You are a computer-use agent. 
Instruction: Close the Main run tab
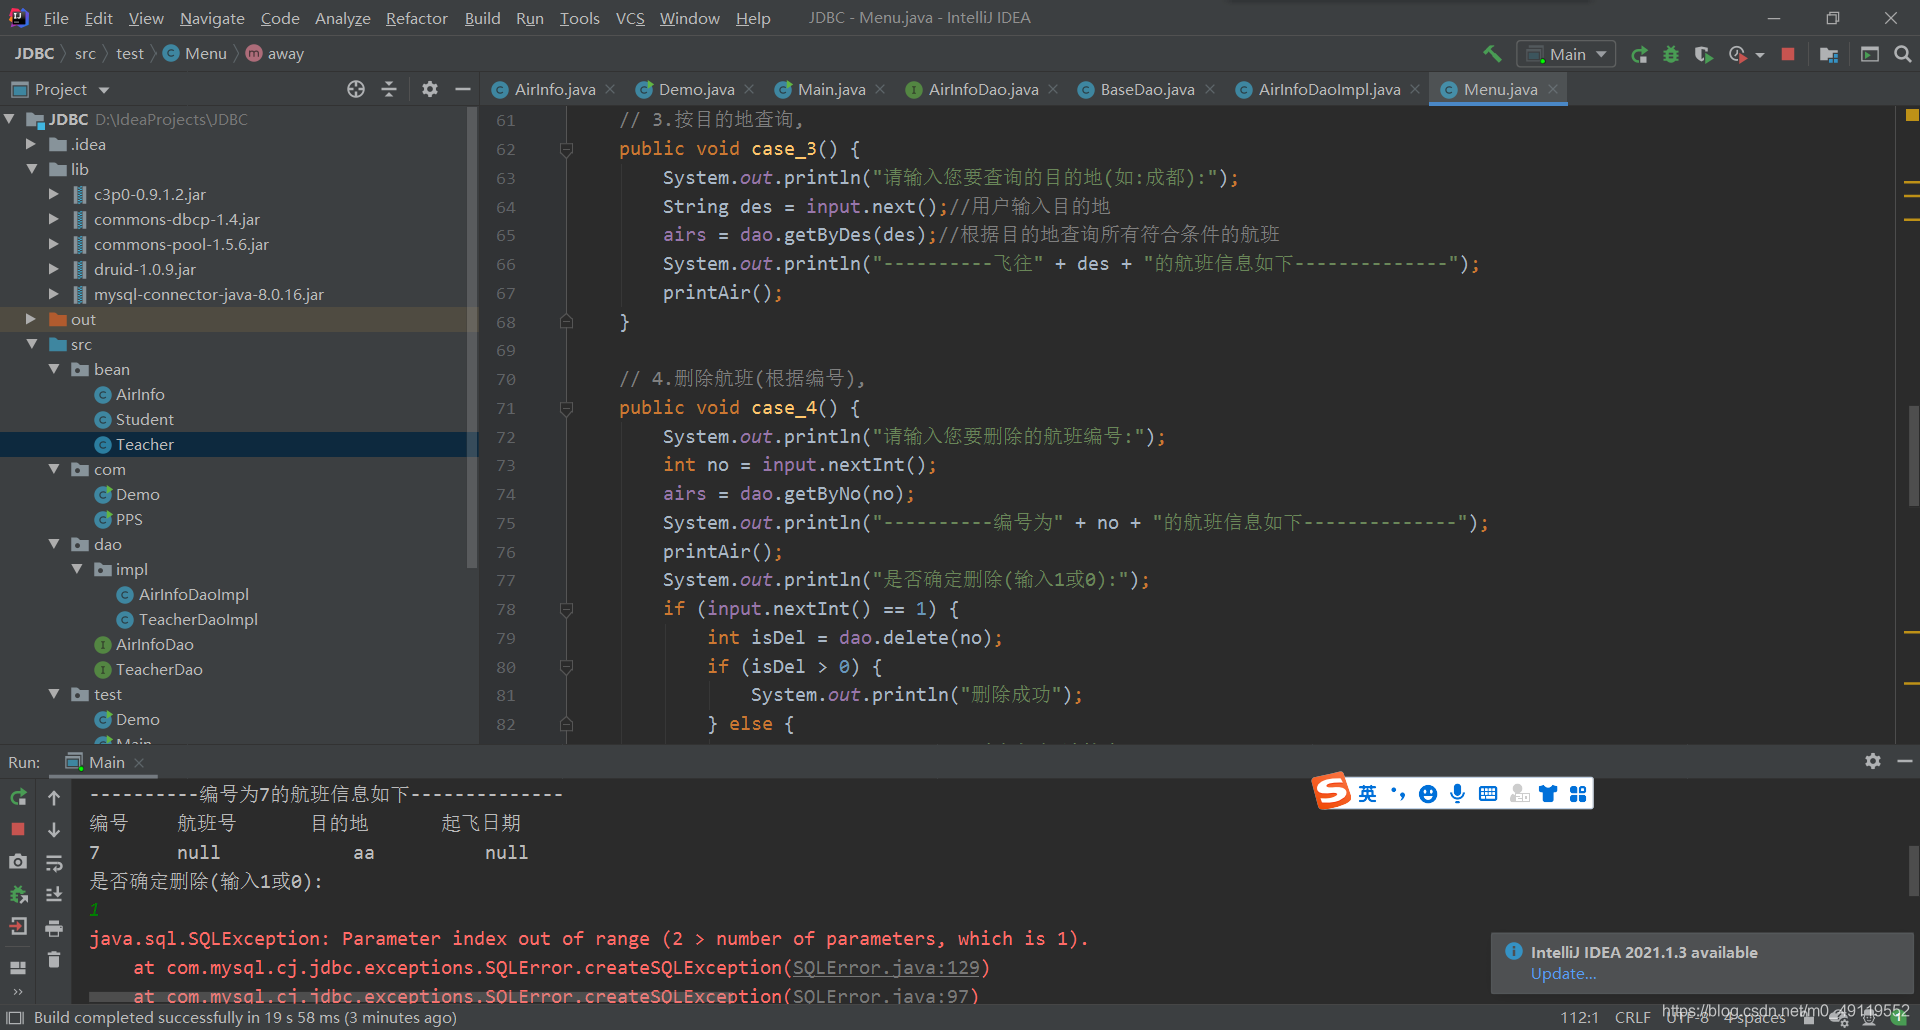139,762
